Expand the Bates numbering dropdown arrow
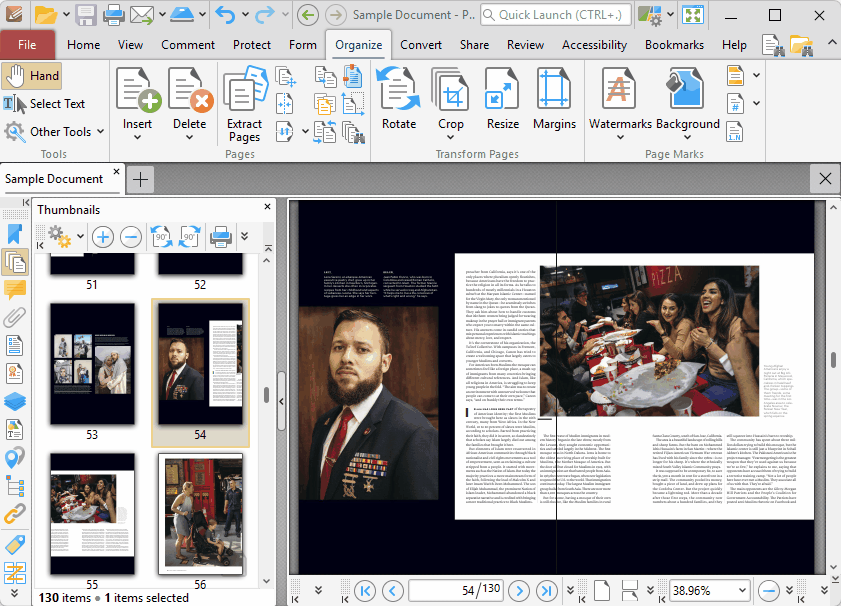 [756, 104]
